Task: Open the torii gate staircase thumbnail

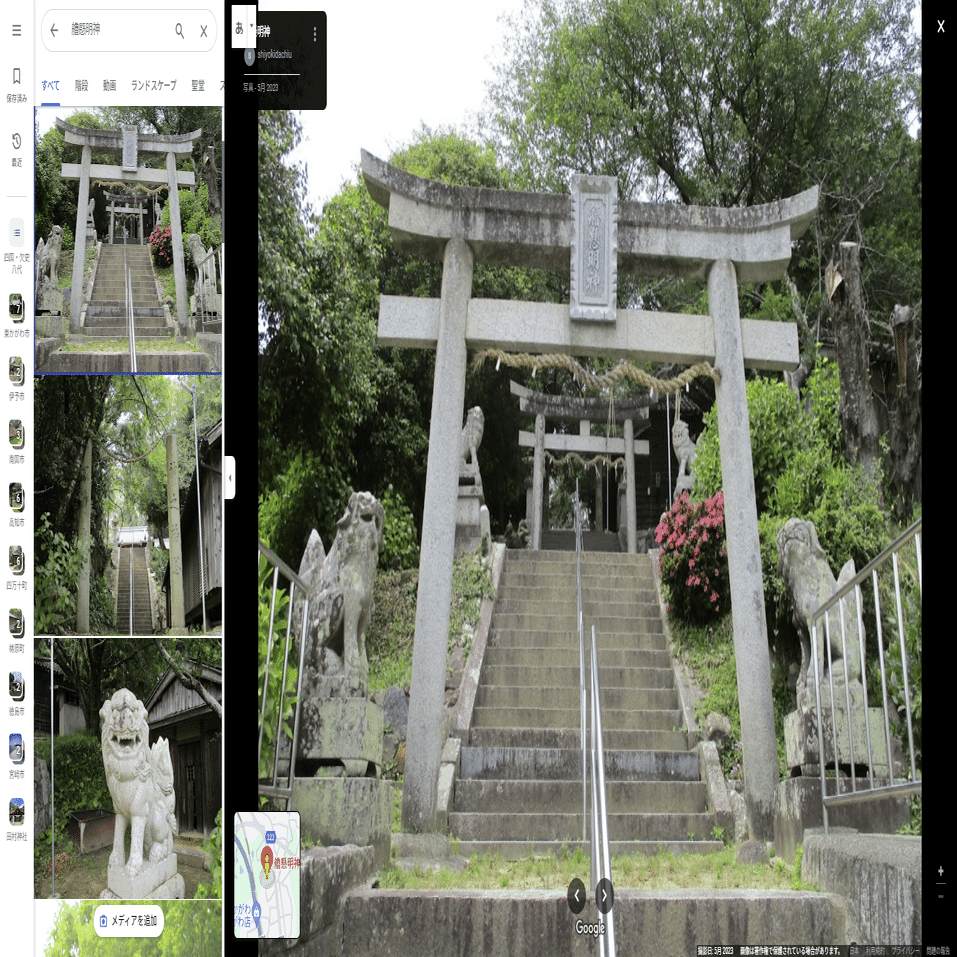Action: (x=128, y=240)
